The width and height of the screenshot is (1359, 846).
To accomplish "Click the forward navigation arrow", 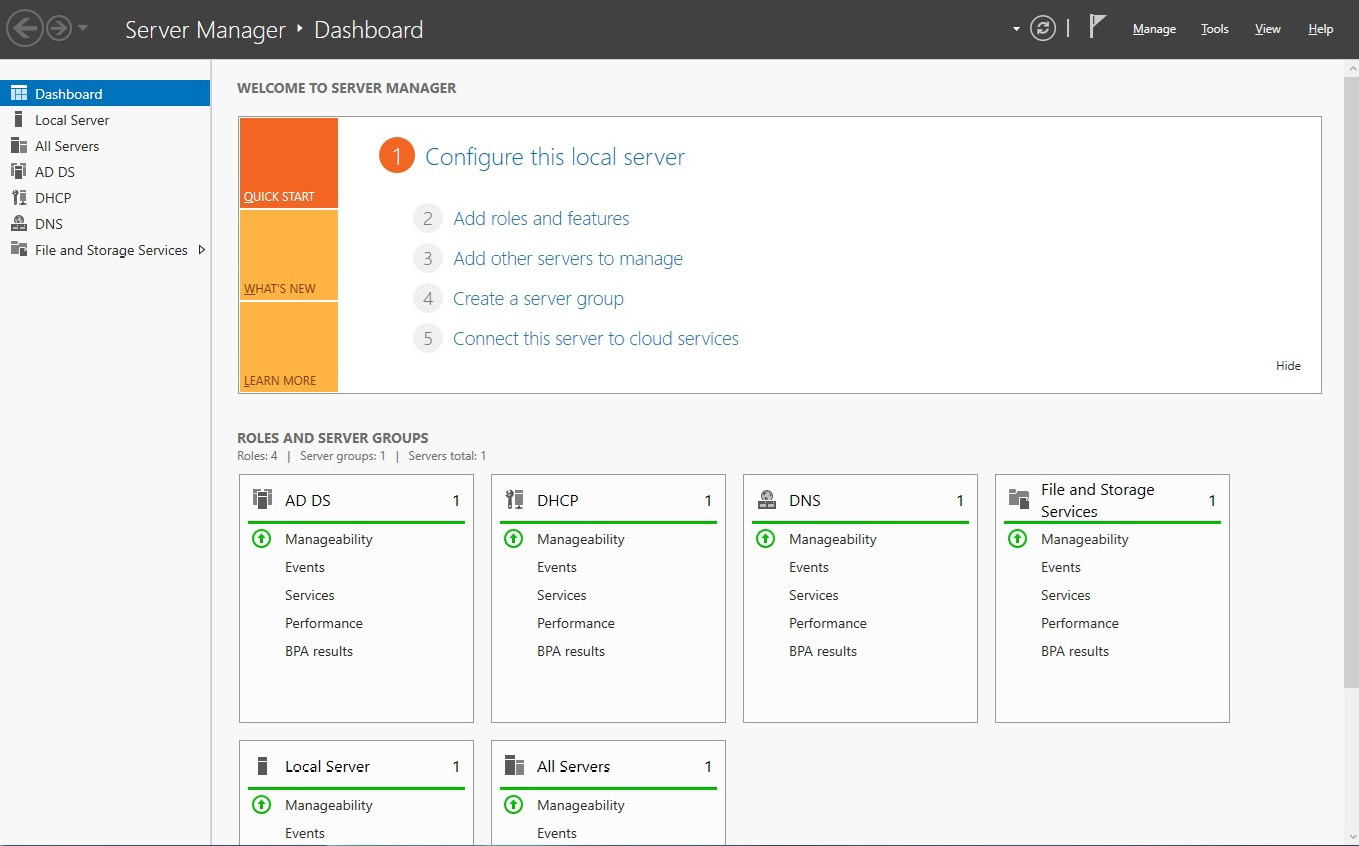I will click(59, 29).
